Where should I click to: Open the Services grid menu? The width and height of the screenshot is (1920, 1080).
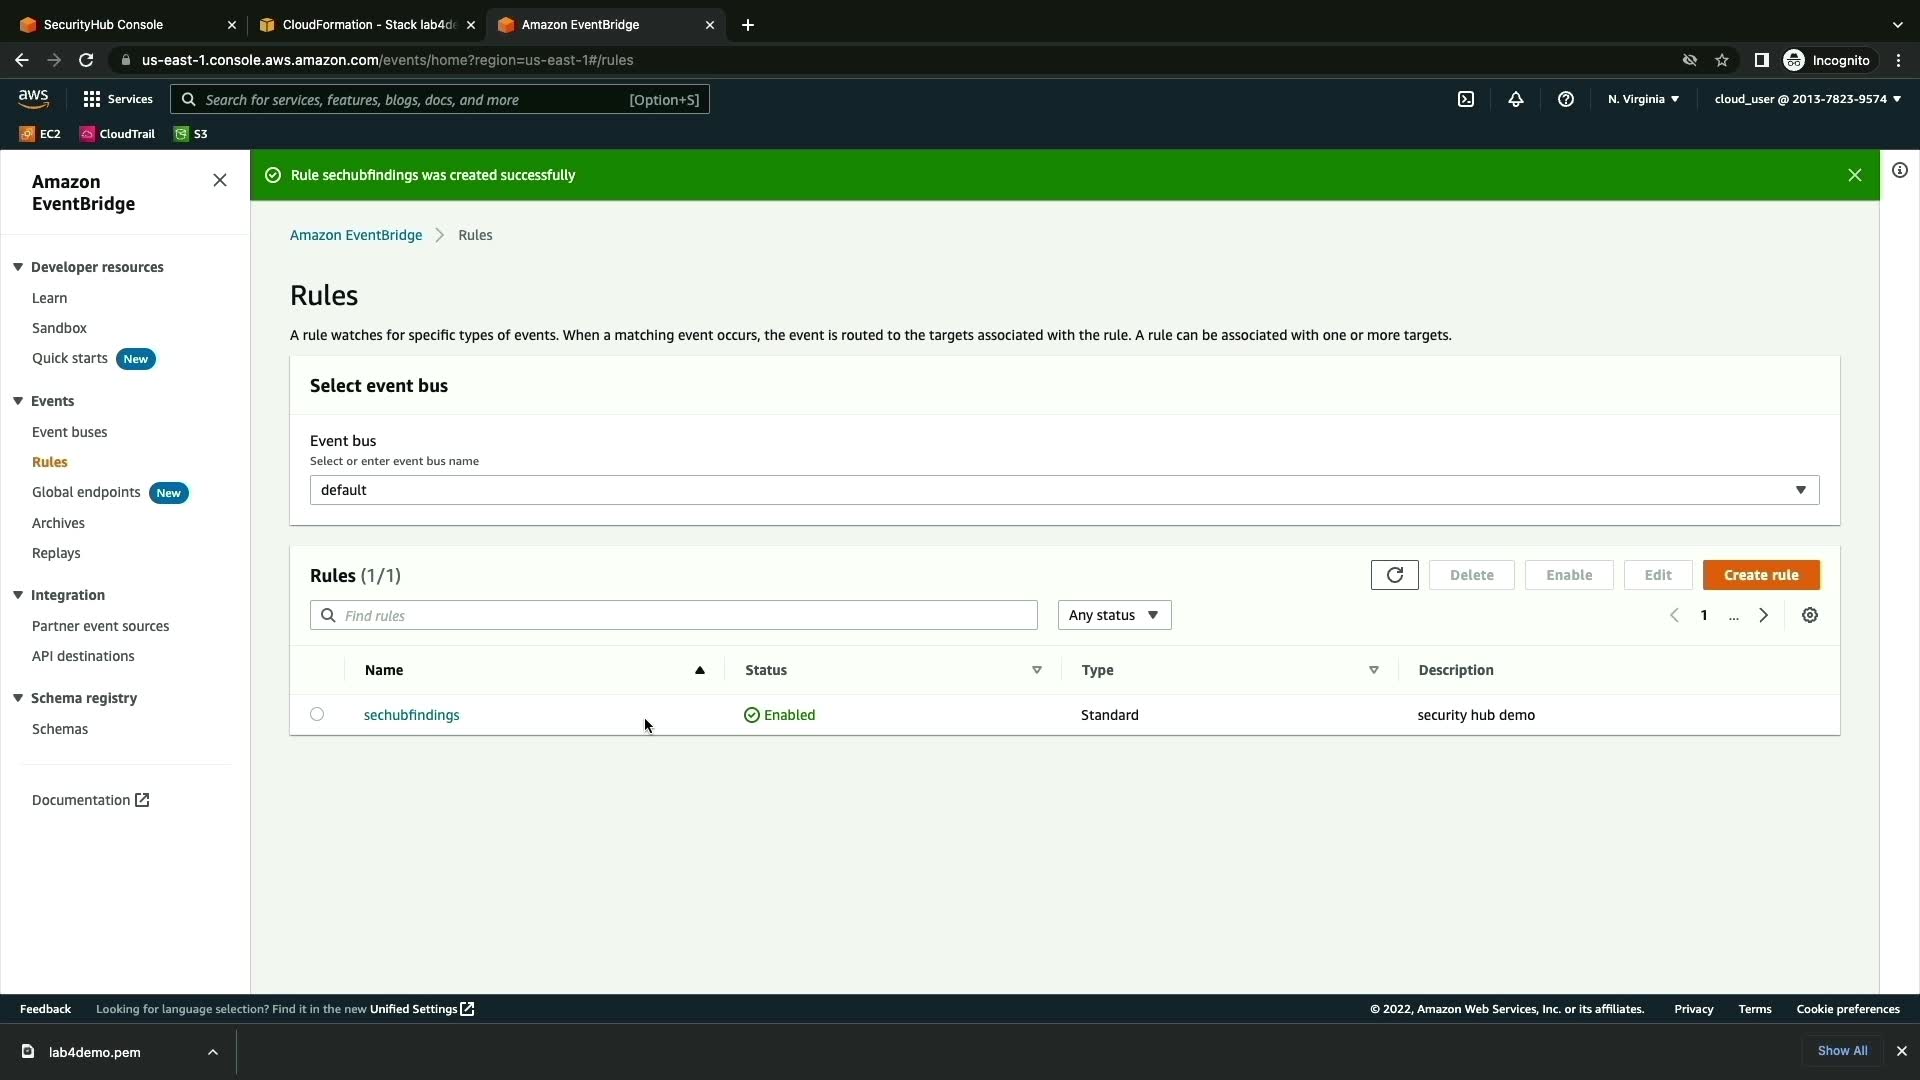click(117, 99)
